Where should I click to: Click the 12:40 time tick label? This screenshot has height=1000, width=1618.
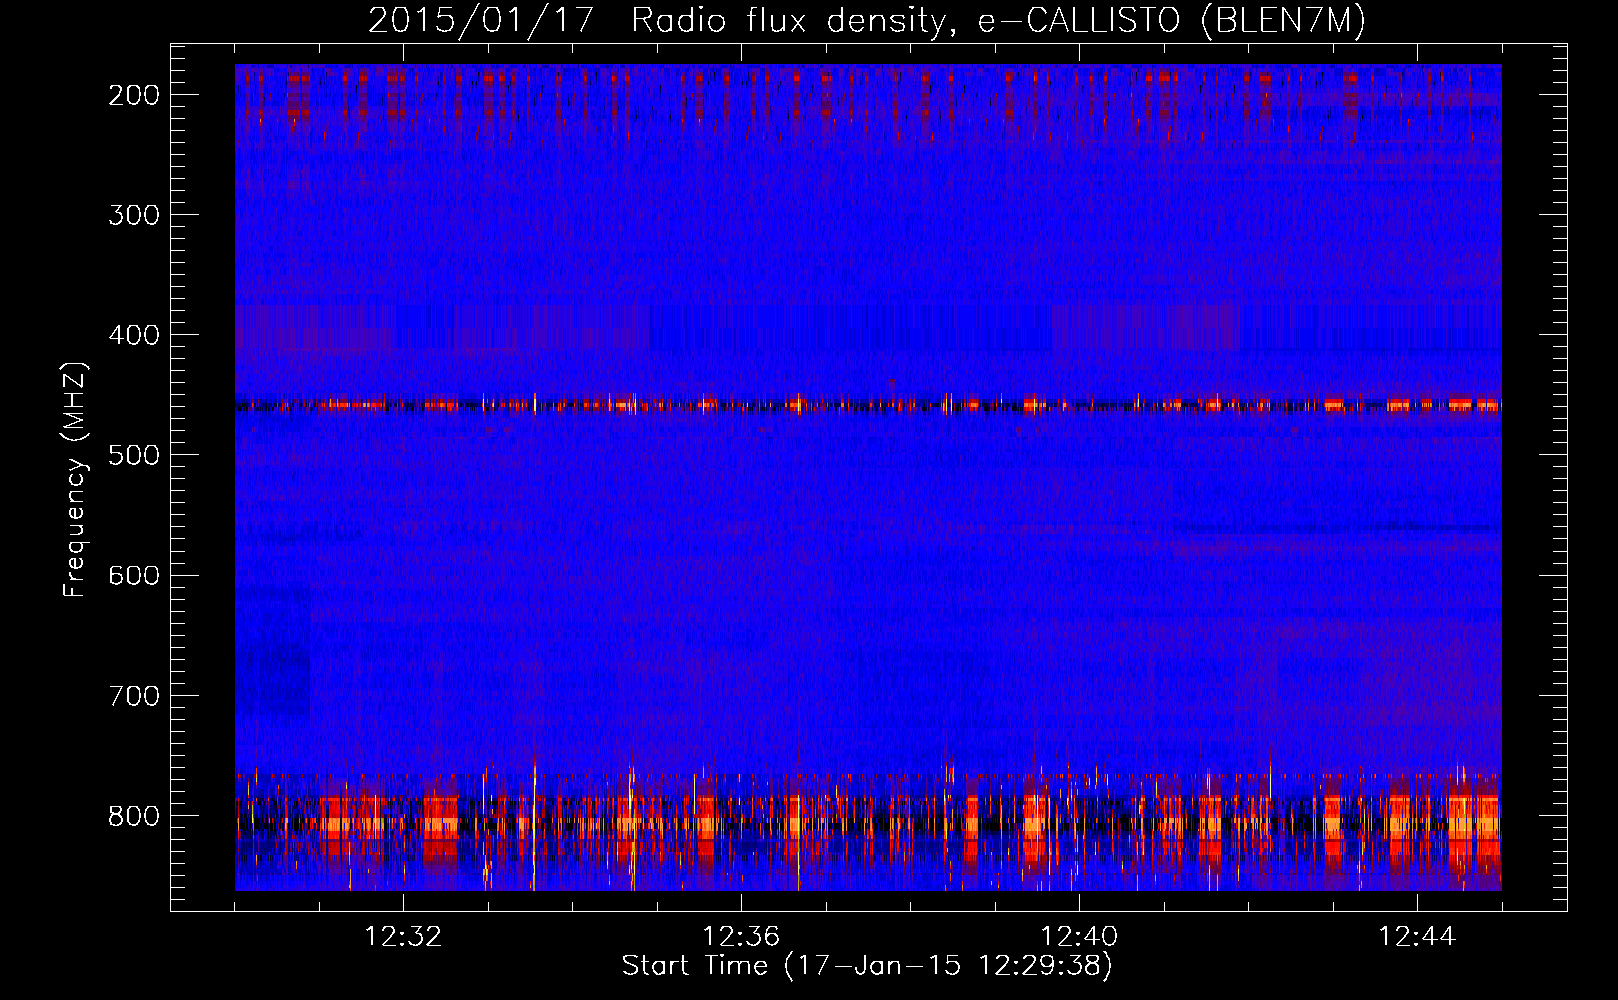[x=1079, y=937]
